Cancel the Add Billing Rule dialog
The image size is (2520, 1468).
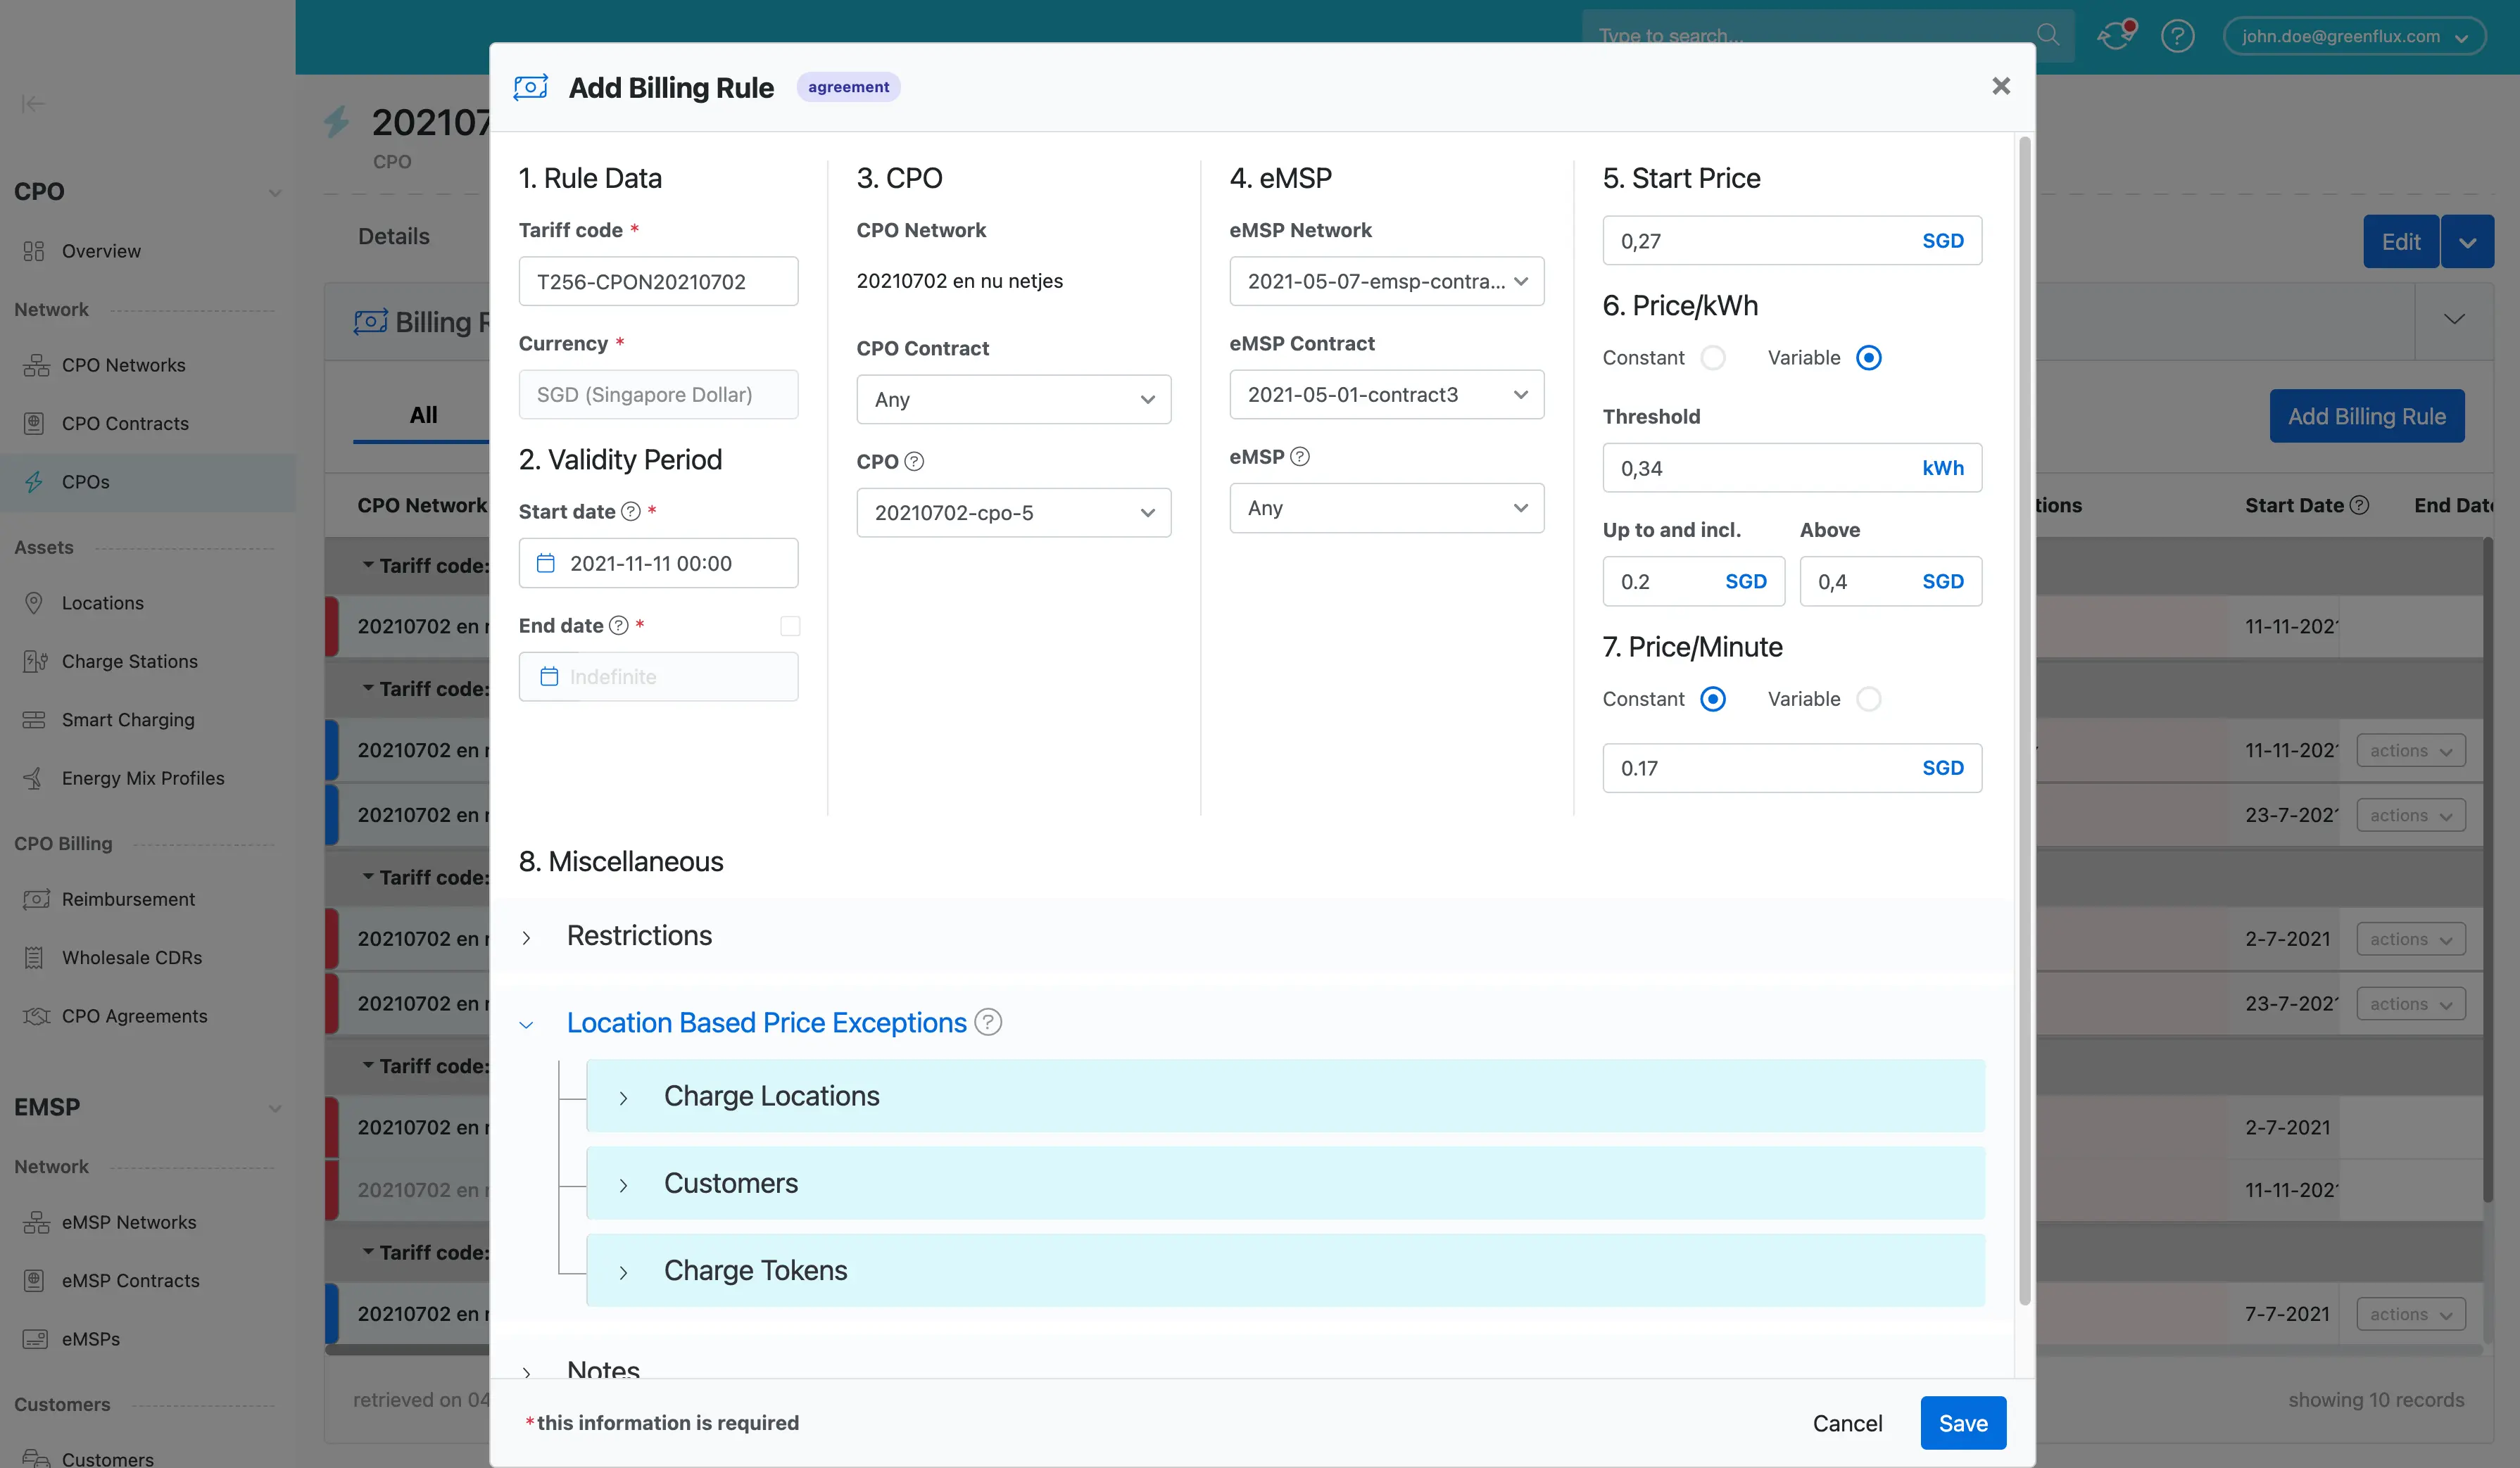1847,1422
